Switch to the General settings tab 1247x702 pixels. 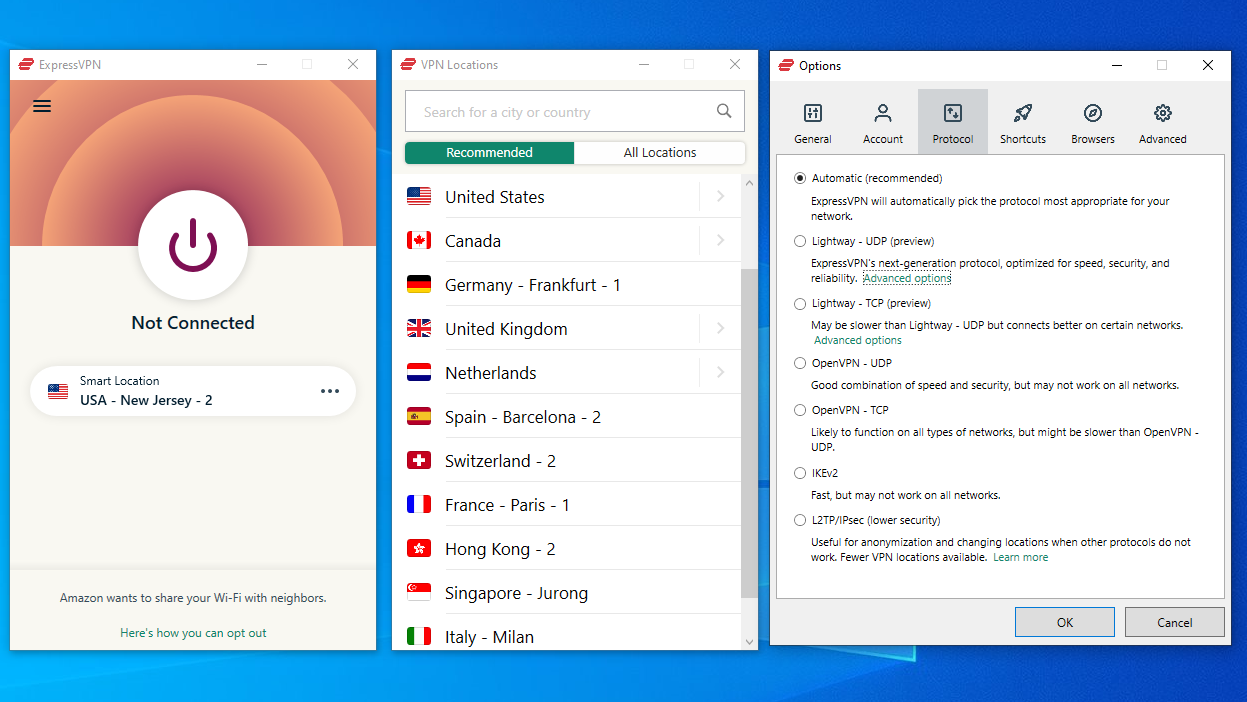(812, 121)
